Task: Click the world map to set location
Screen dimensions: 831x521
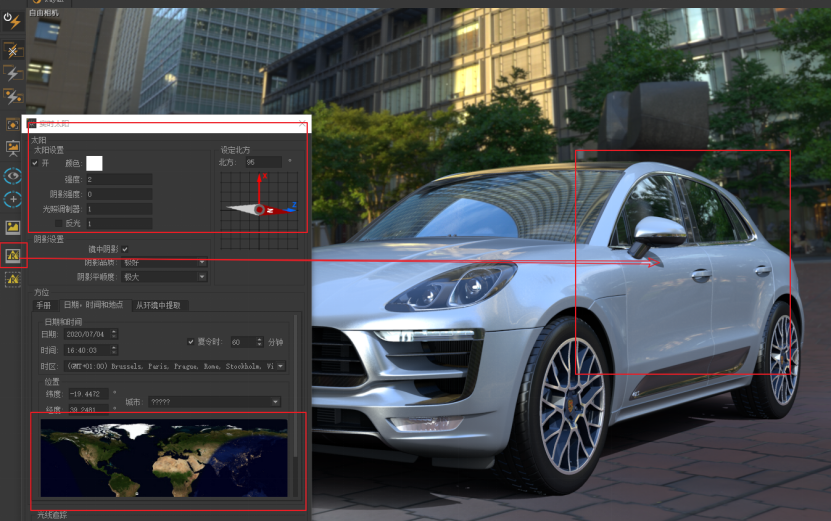Action: pos(163,457)
